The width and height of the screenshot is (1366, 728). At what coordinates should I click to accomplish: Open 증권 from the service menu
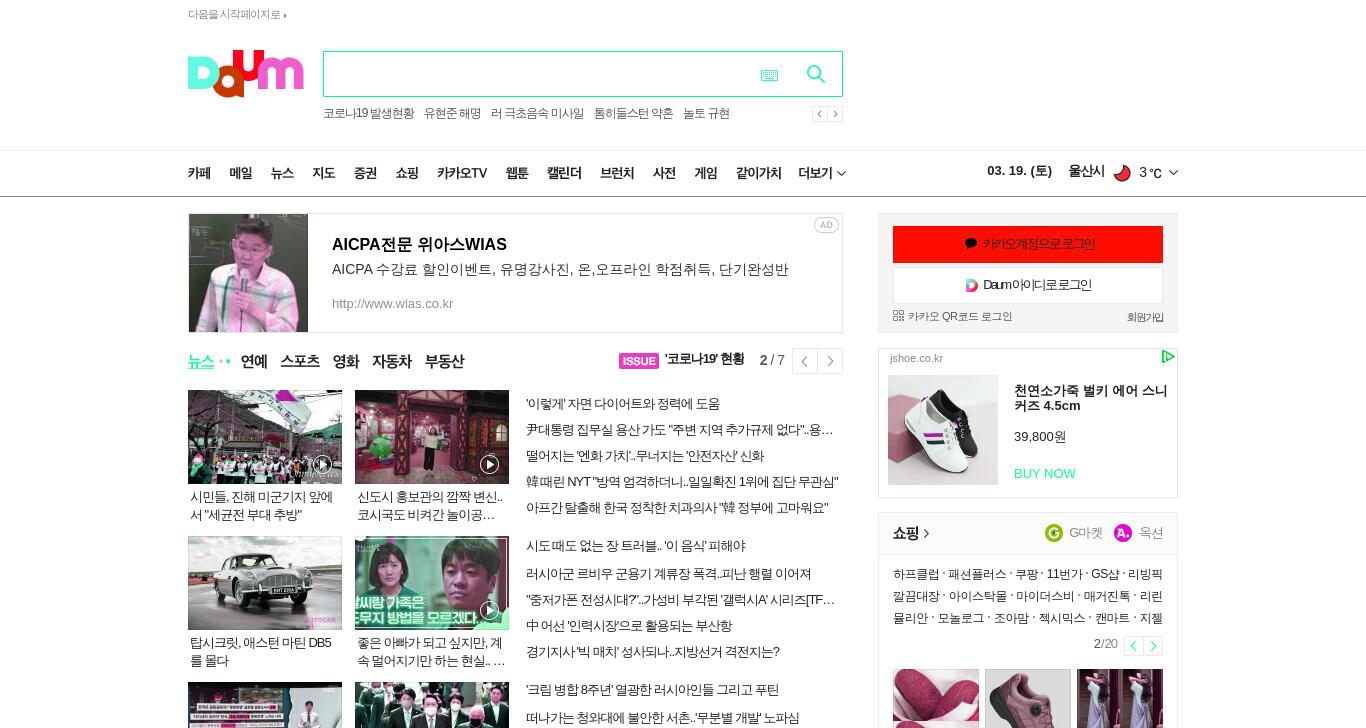365,173
